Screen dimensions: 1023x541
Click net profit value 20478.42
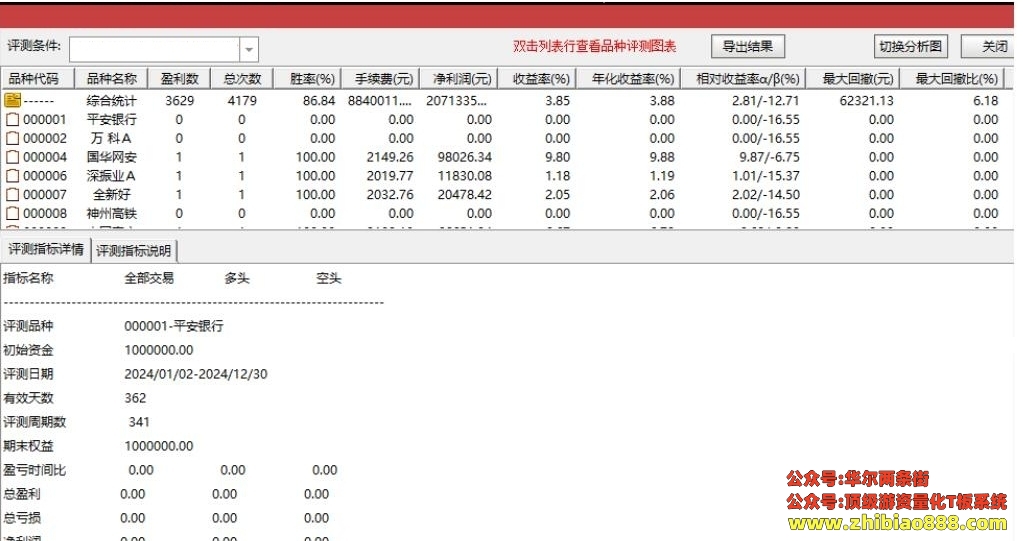[465, 194]
